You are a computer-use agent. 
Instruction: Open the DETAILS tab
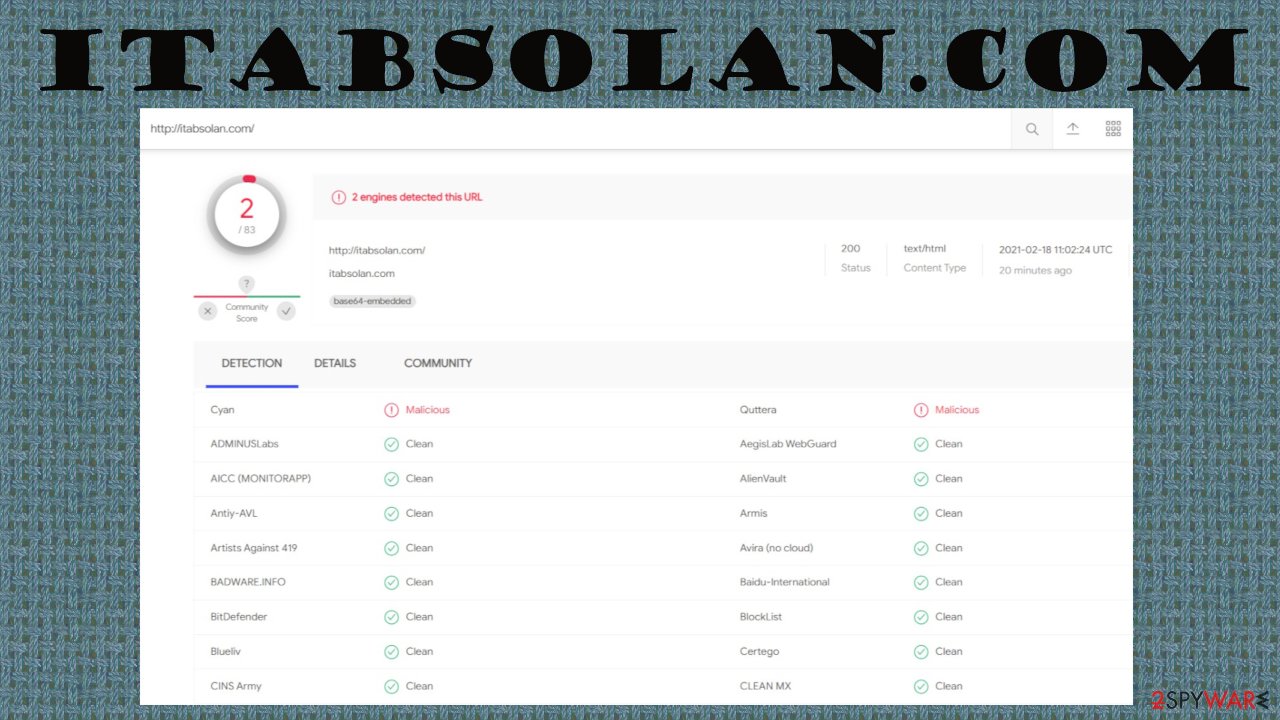(x=335, y=363)
